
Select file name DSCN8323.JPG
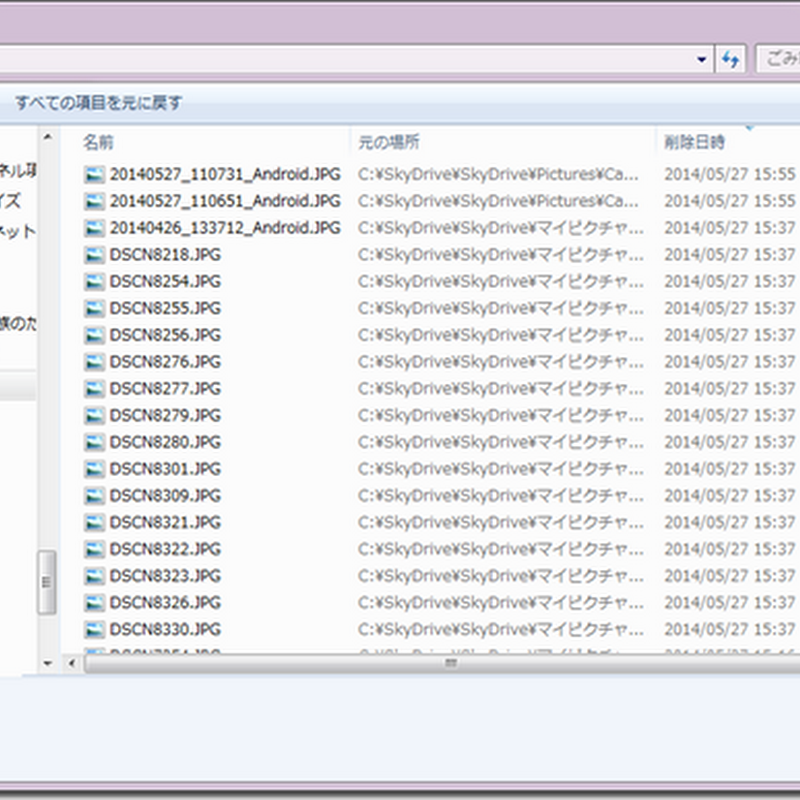click(165, 576)
